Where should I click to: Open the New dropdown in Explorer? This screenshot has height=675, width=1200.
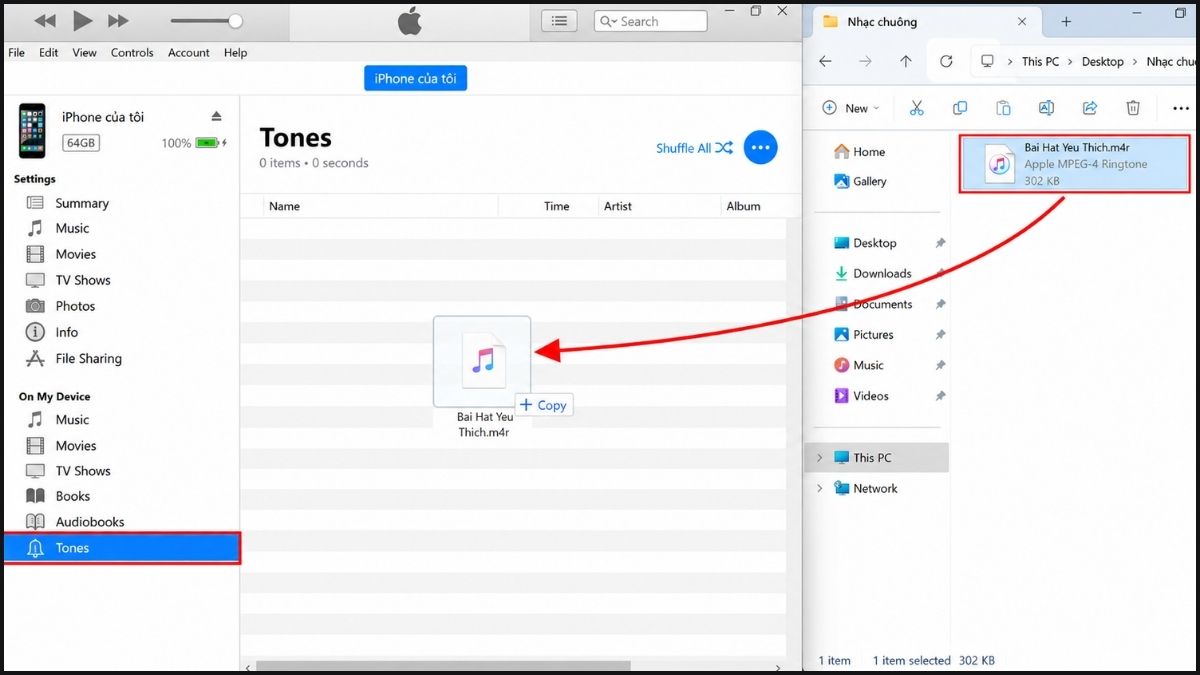(851, 108)
